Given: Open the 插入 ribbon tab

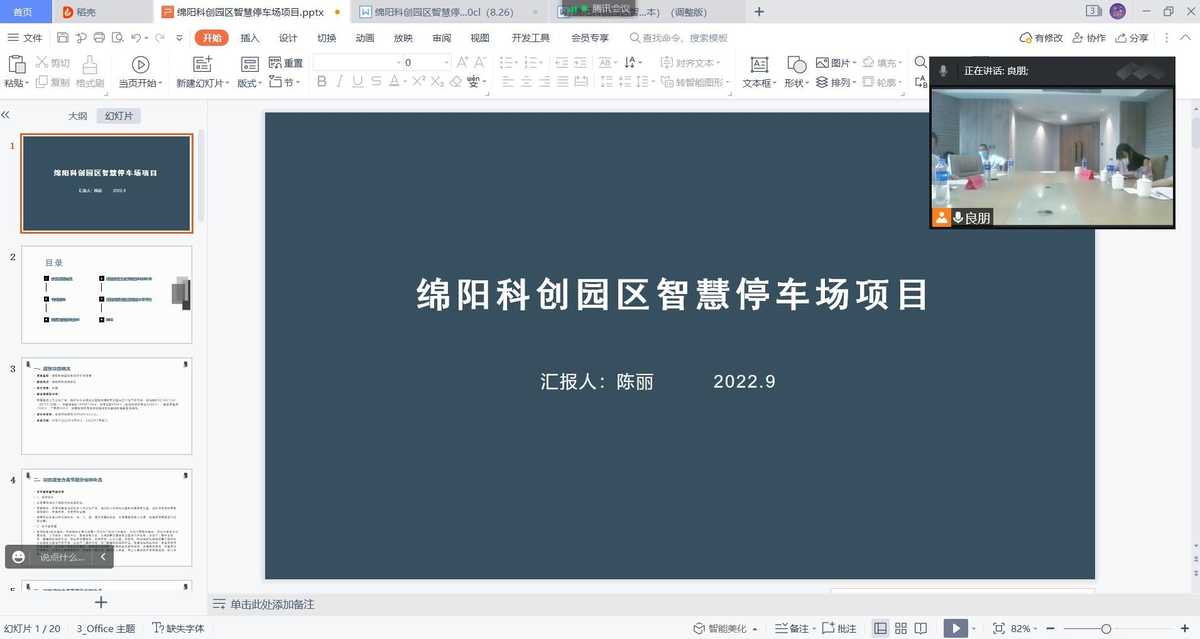Looking at the screenshot, I should [x=250, y=38].
